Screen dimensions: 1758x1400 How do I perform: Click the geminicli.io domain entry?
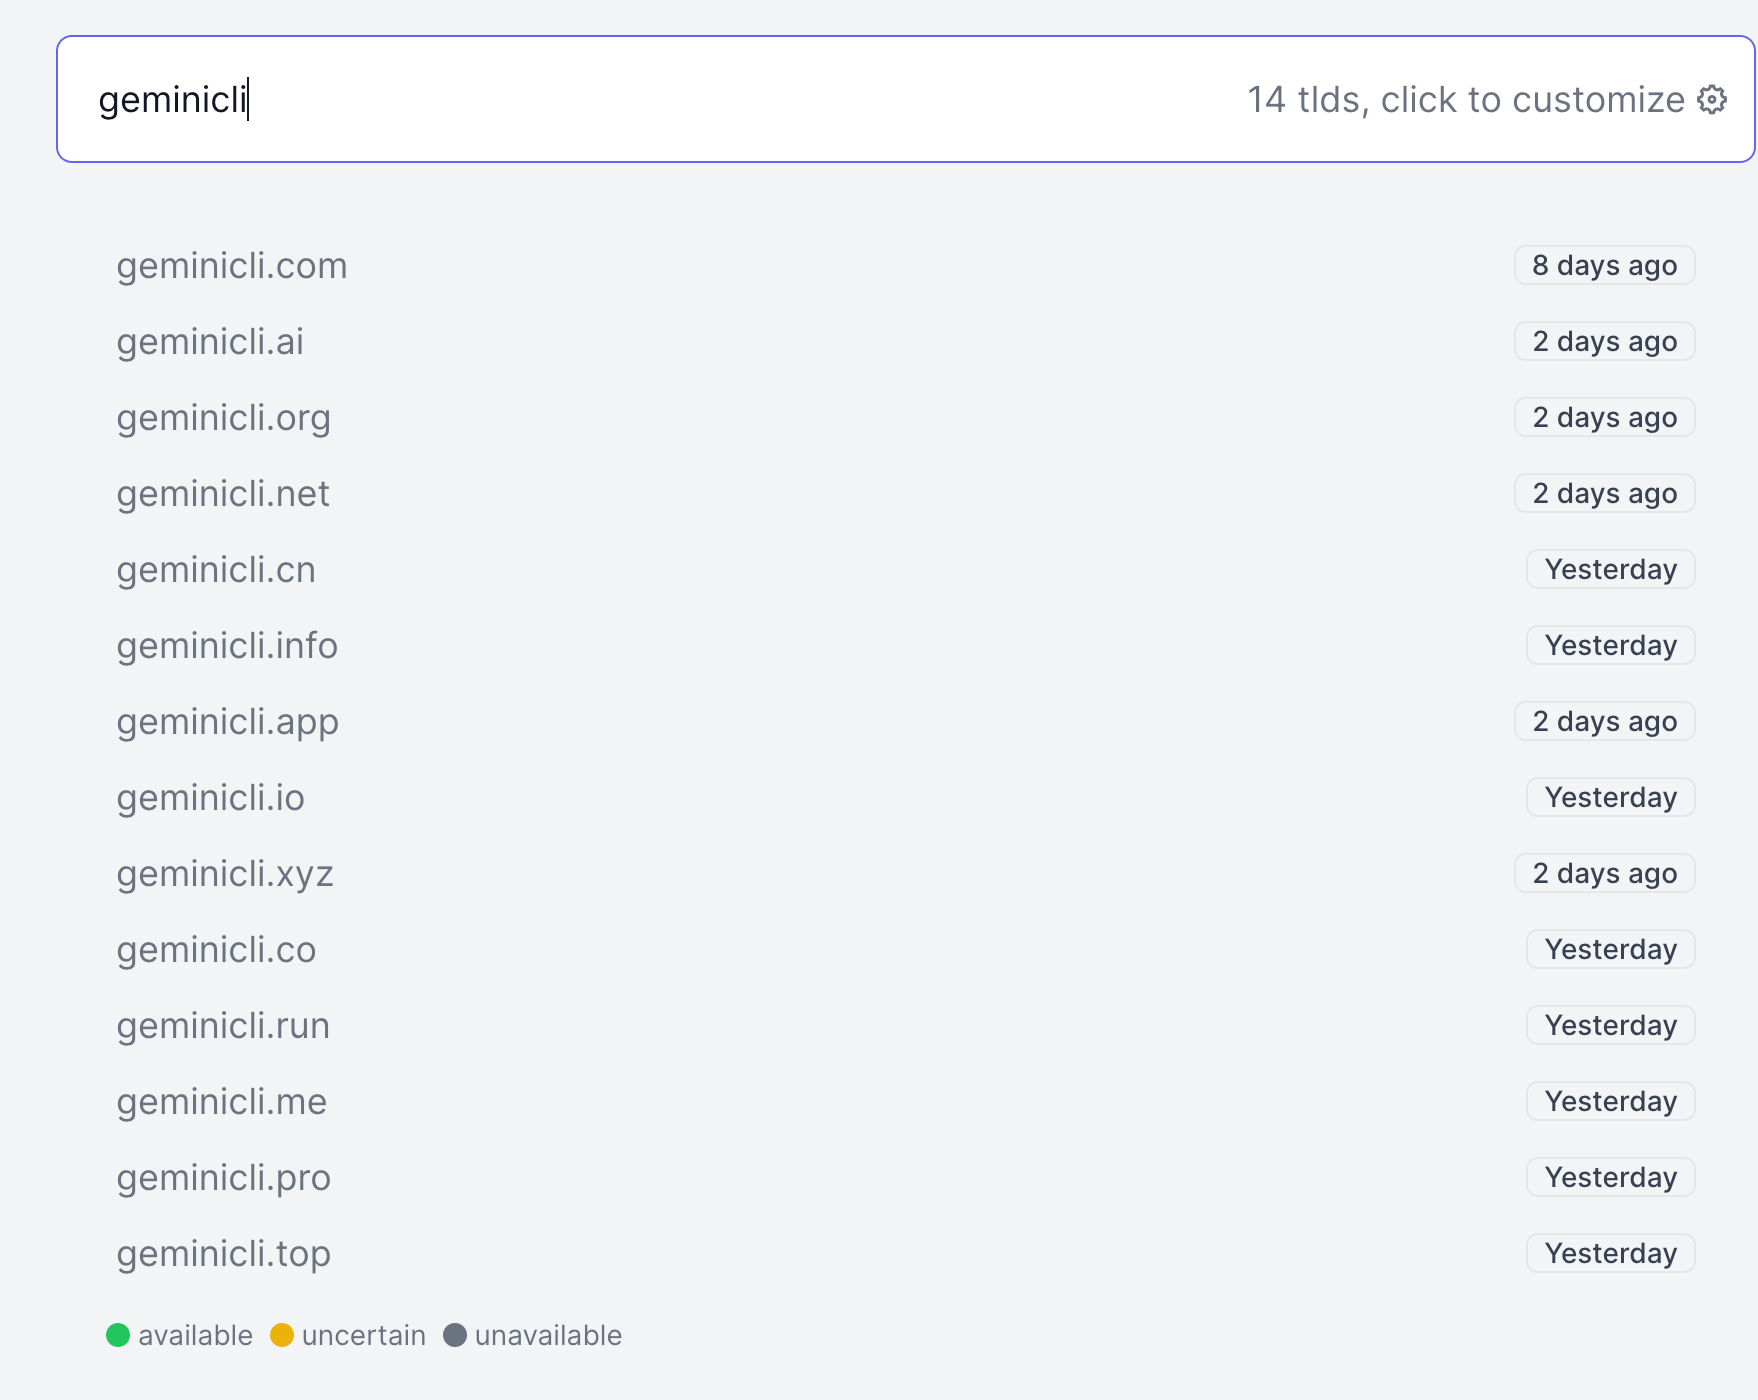(x=210, y=798)
